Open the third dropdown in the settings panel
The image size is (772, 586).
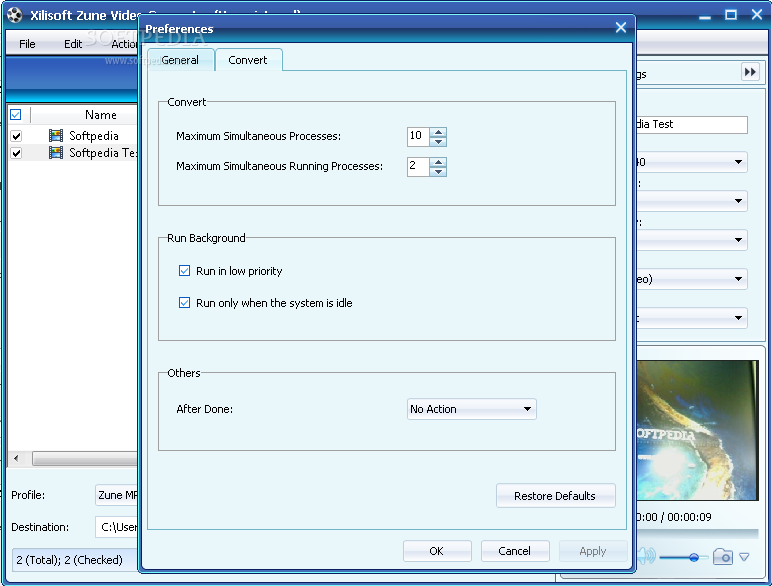691,240
